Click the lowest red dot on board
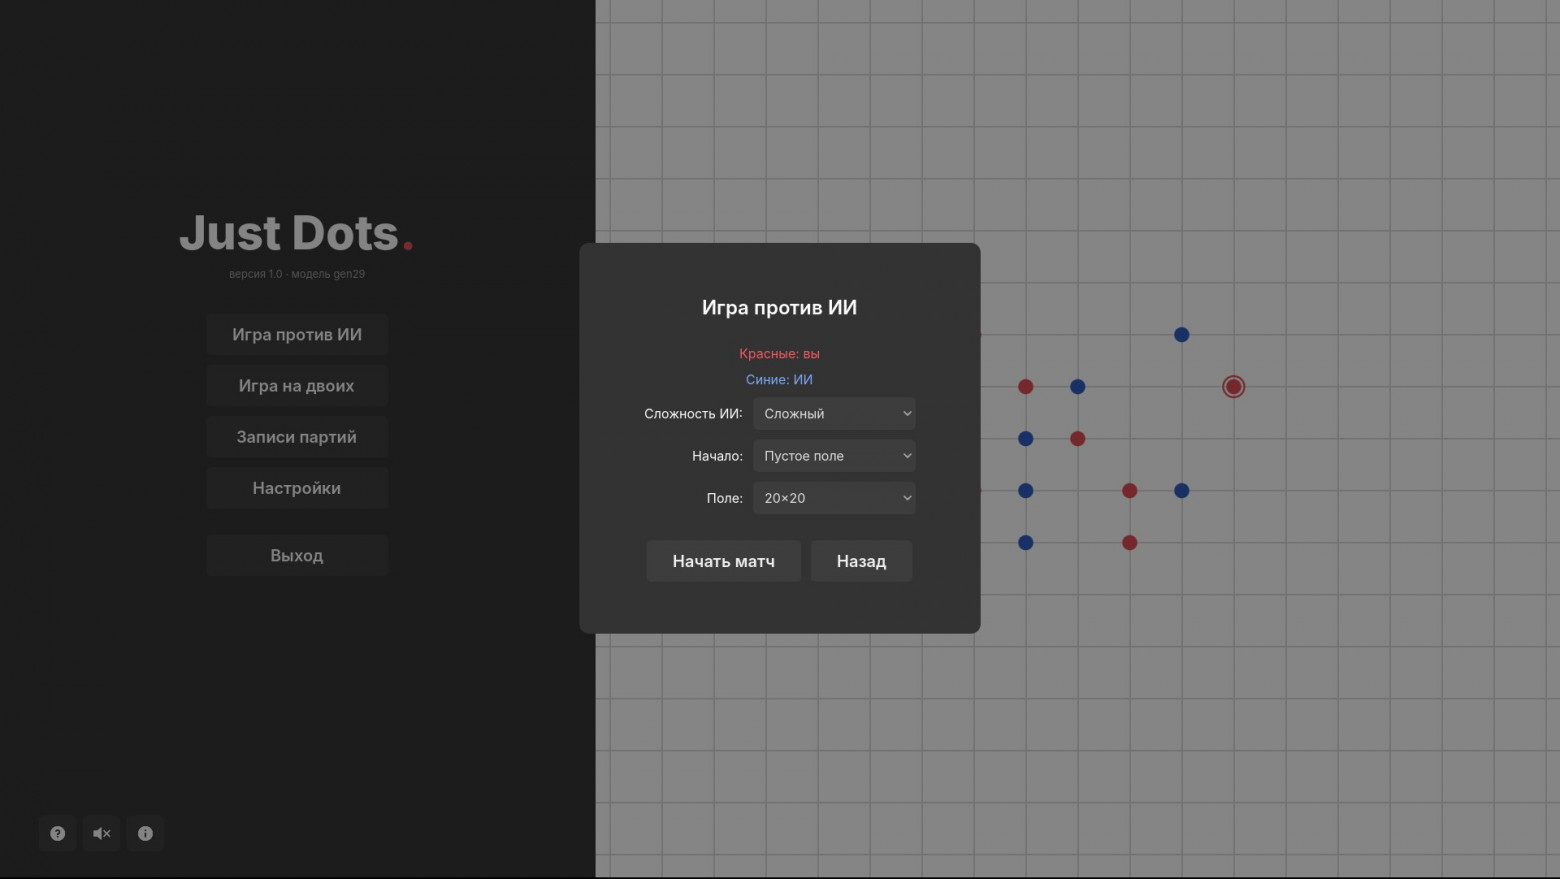This screenshot has height=879, width=1560. click(x=1129, y=542)
